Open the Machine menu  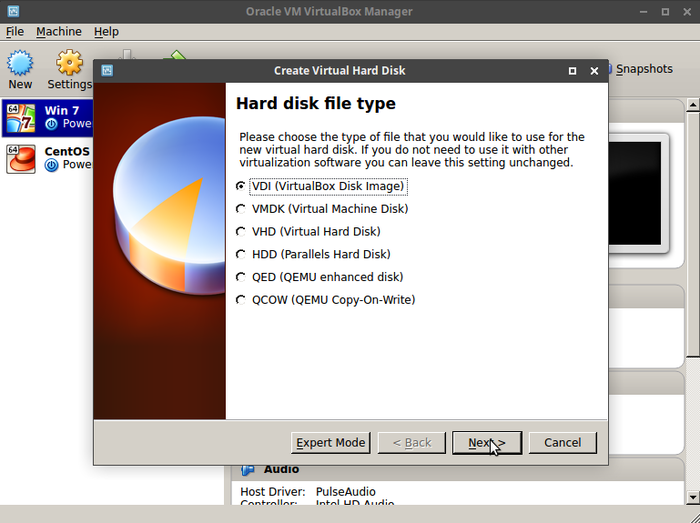[x=59, y=32]
